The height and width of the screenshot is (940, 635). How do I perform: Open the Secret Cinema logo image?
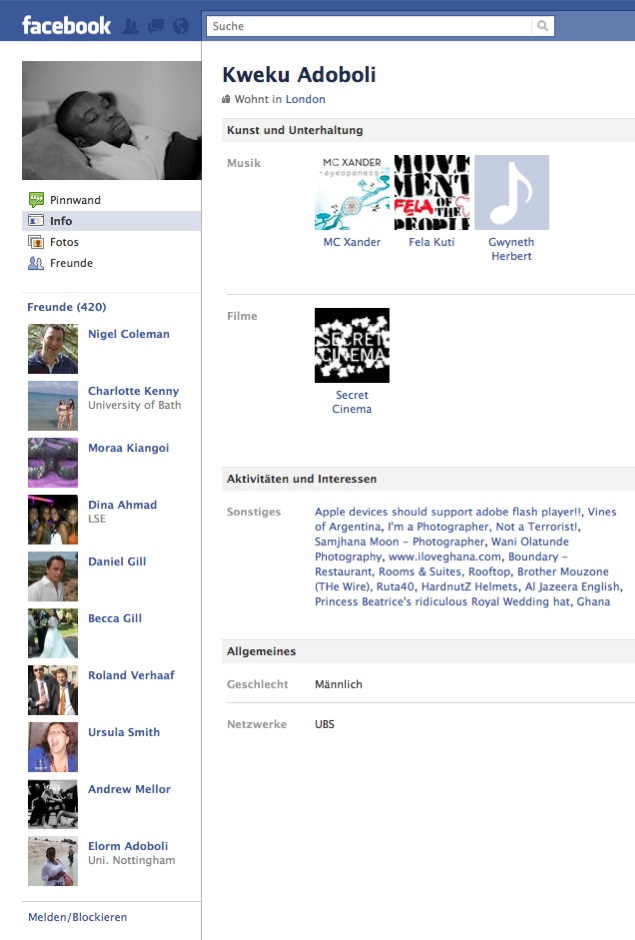pos(352,345)
